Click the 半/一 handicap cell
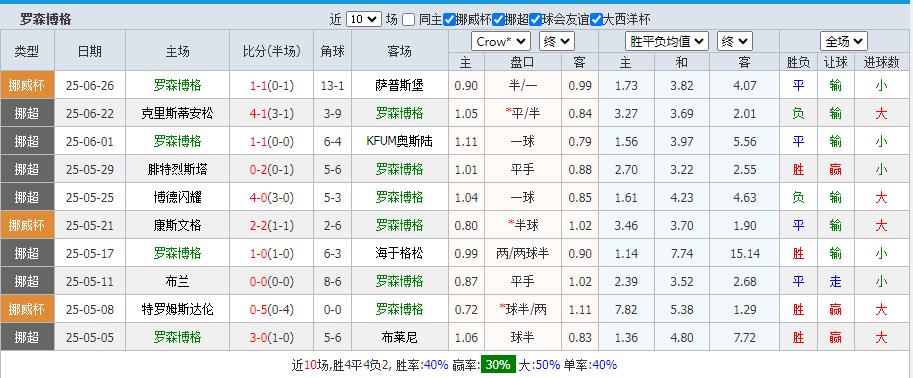This screenshot has height=378, width=913. point(522,86)
